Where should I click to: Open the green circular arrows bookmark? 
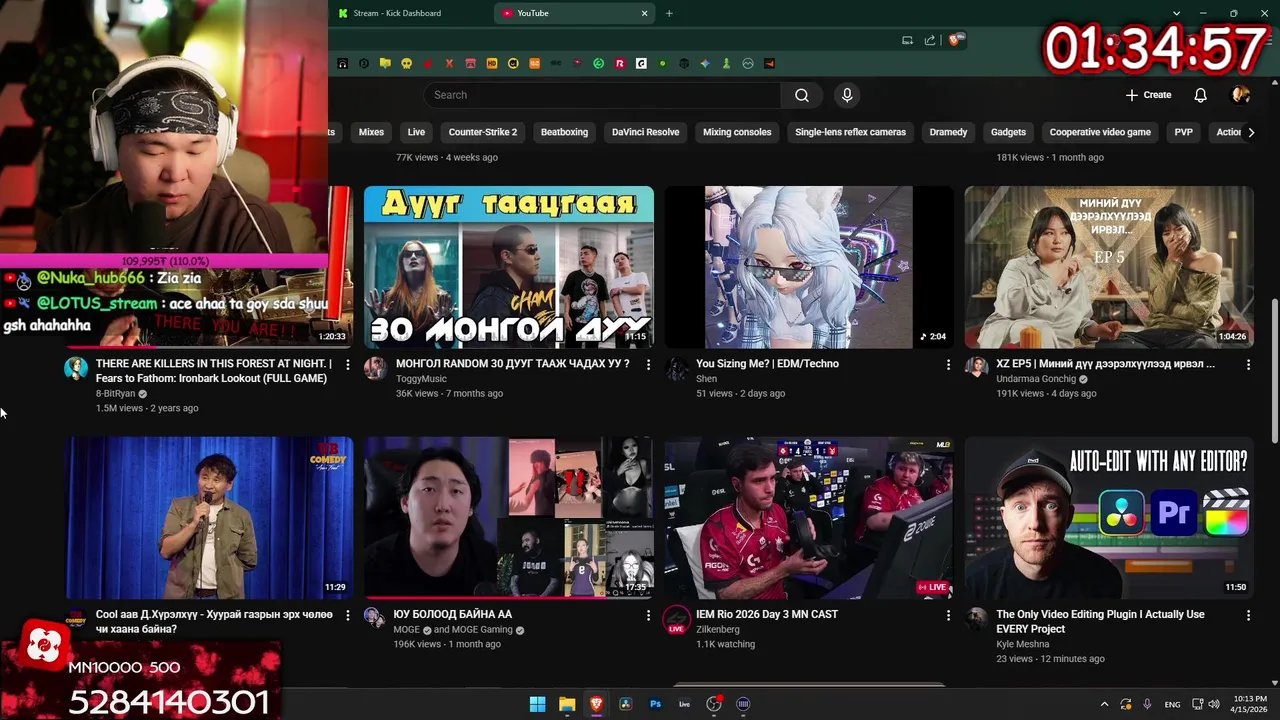(x=599, y=63)
